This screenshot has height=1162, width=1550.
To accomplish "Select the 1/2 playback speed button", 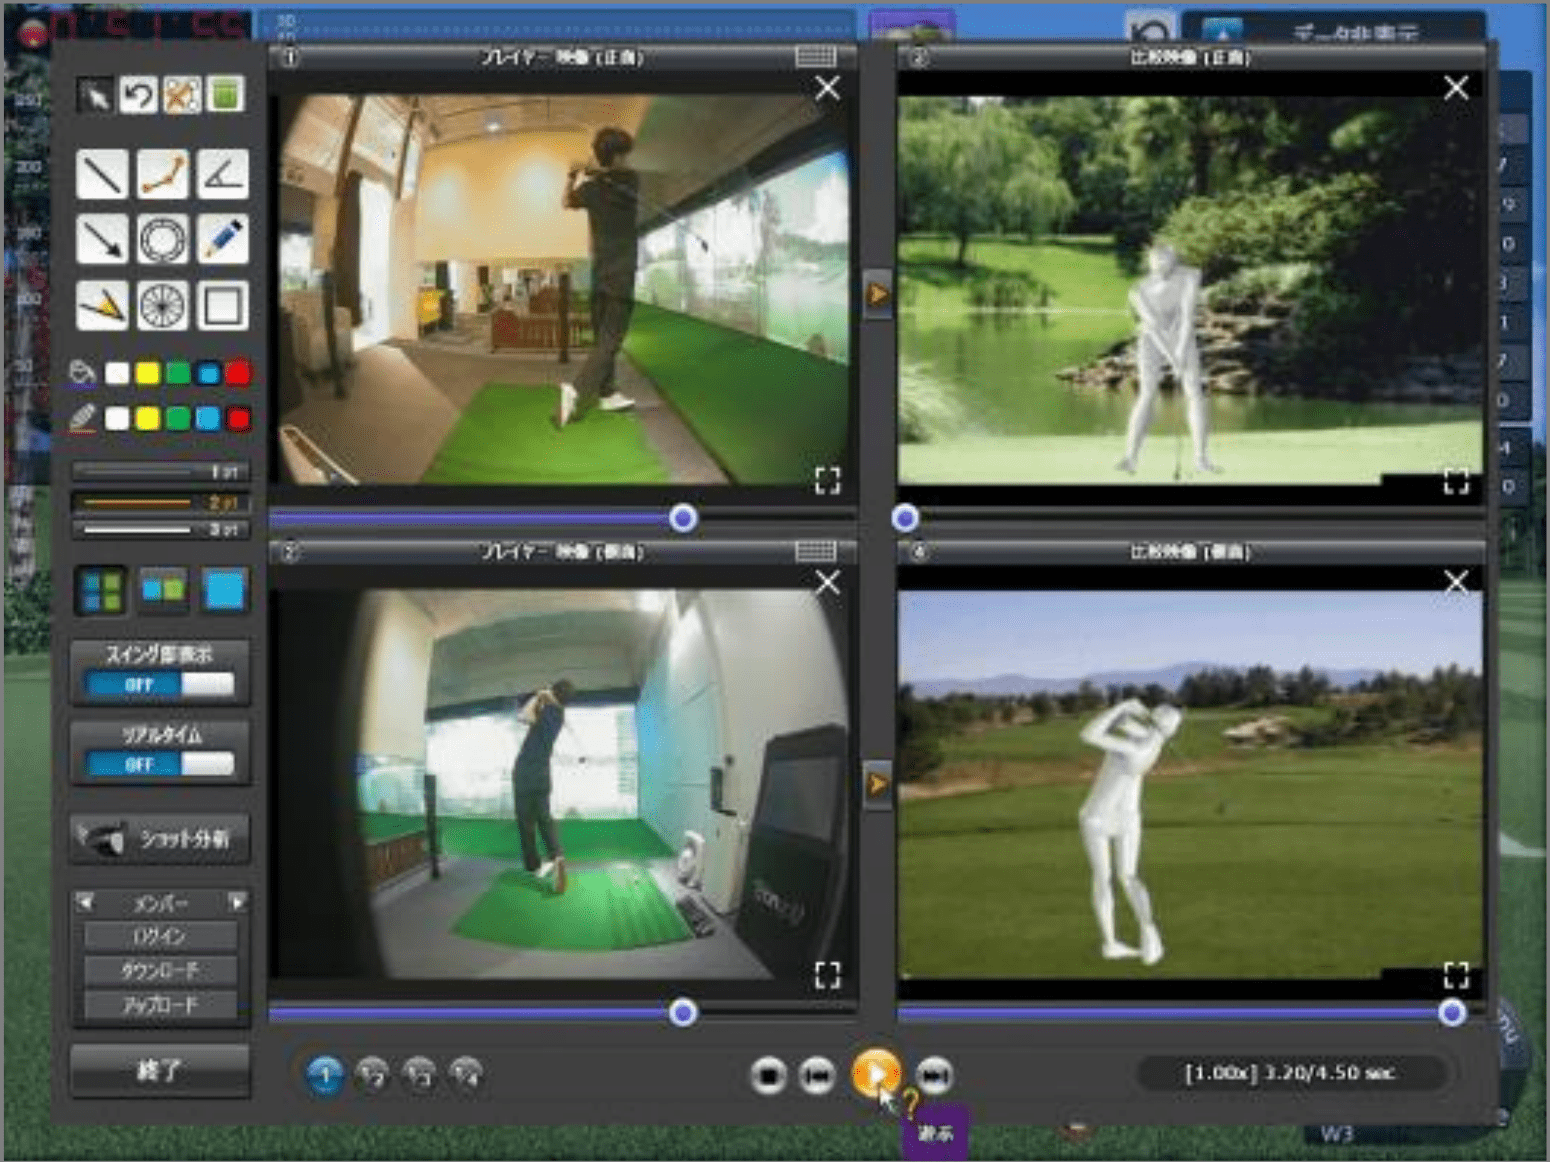I will point(372,1074).
